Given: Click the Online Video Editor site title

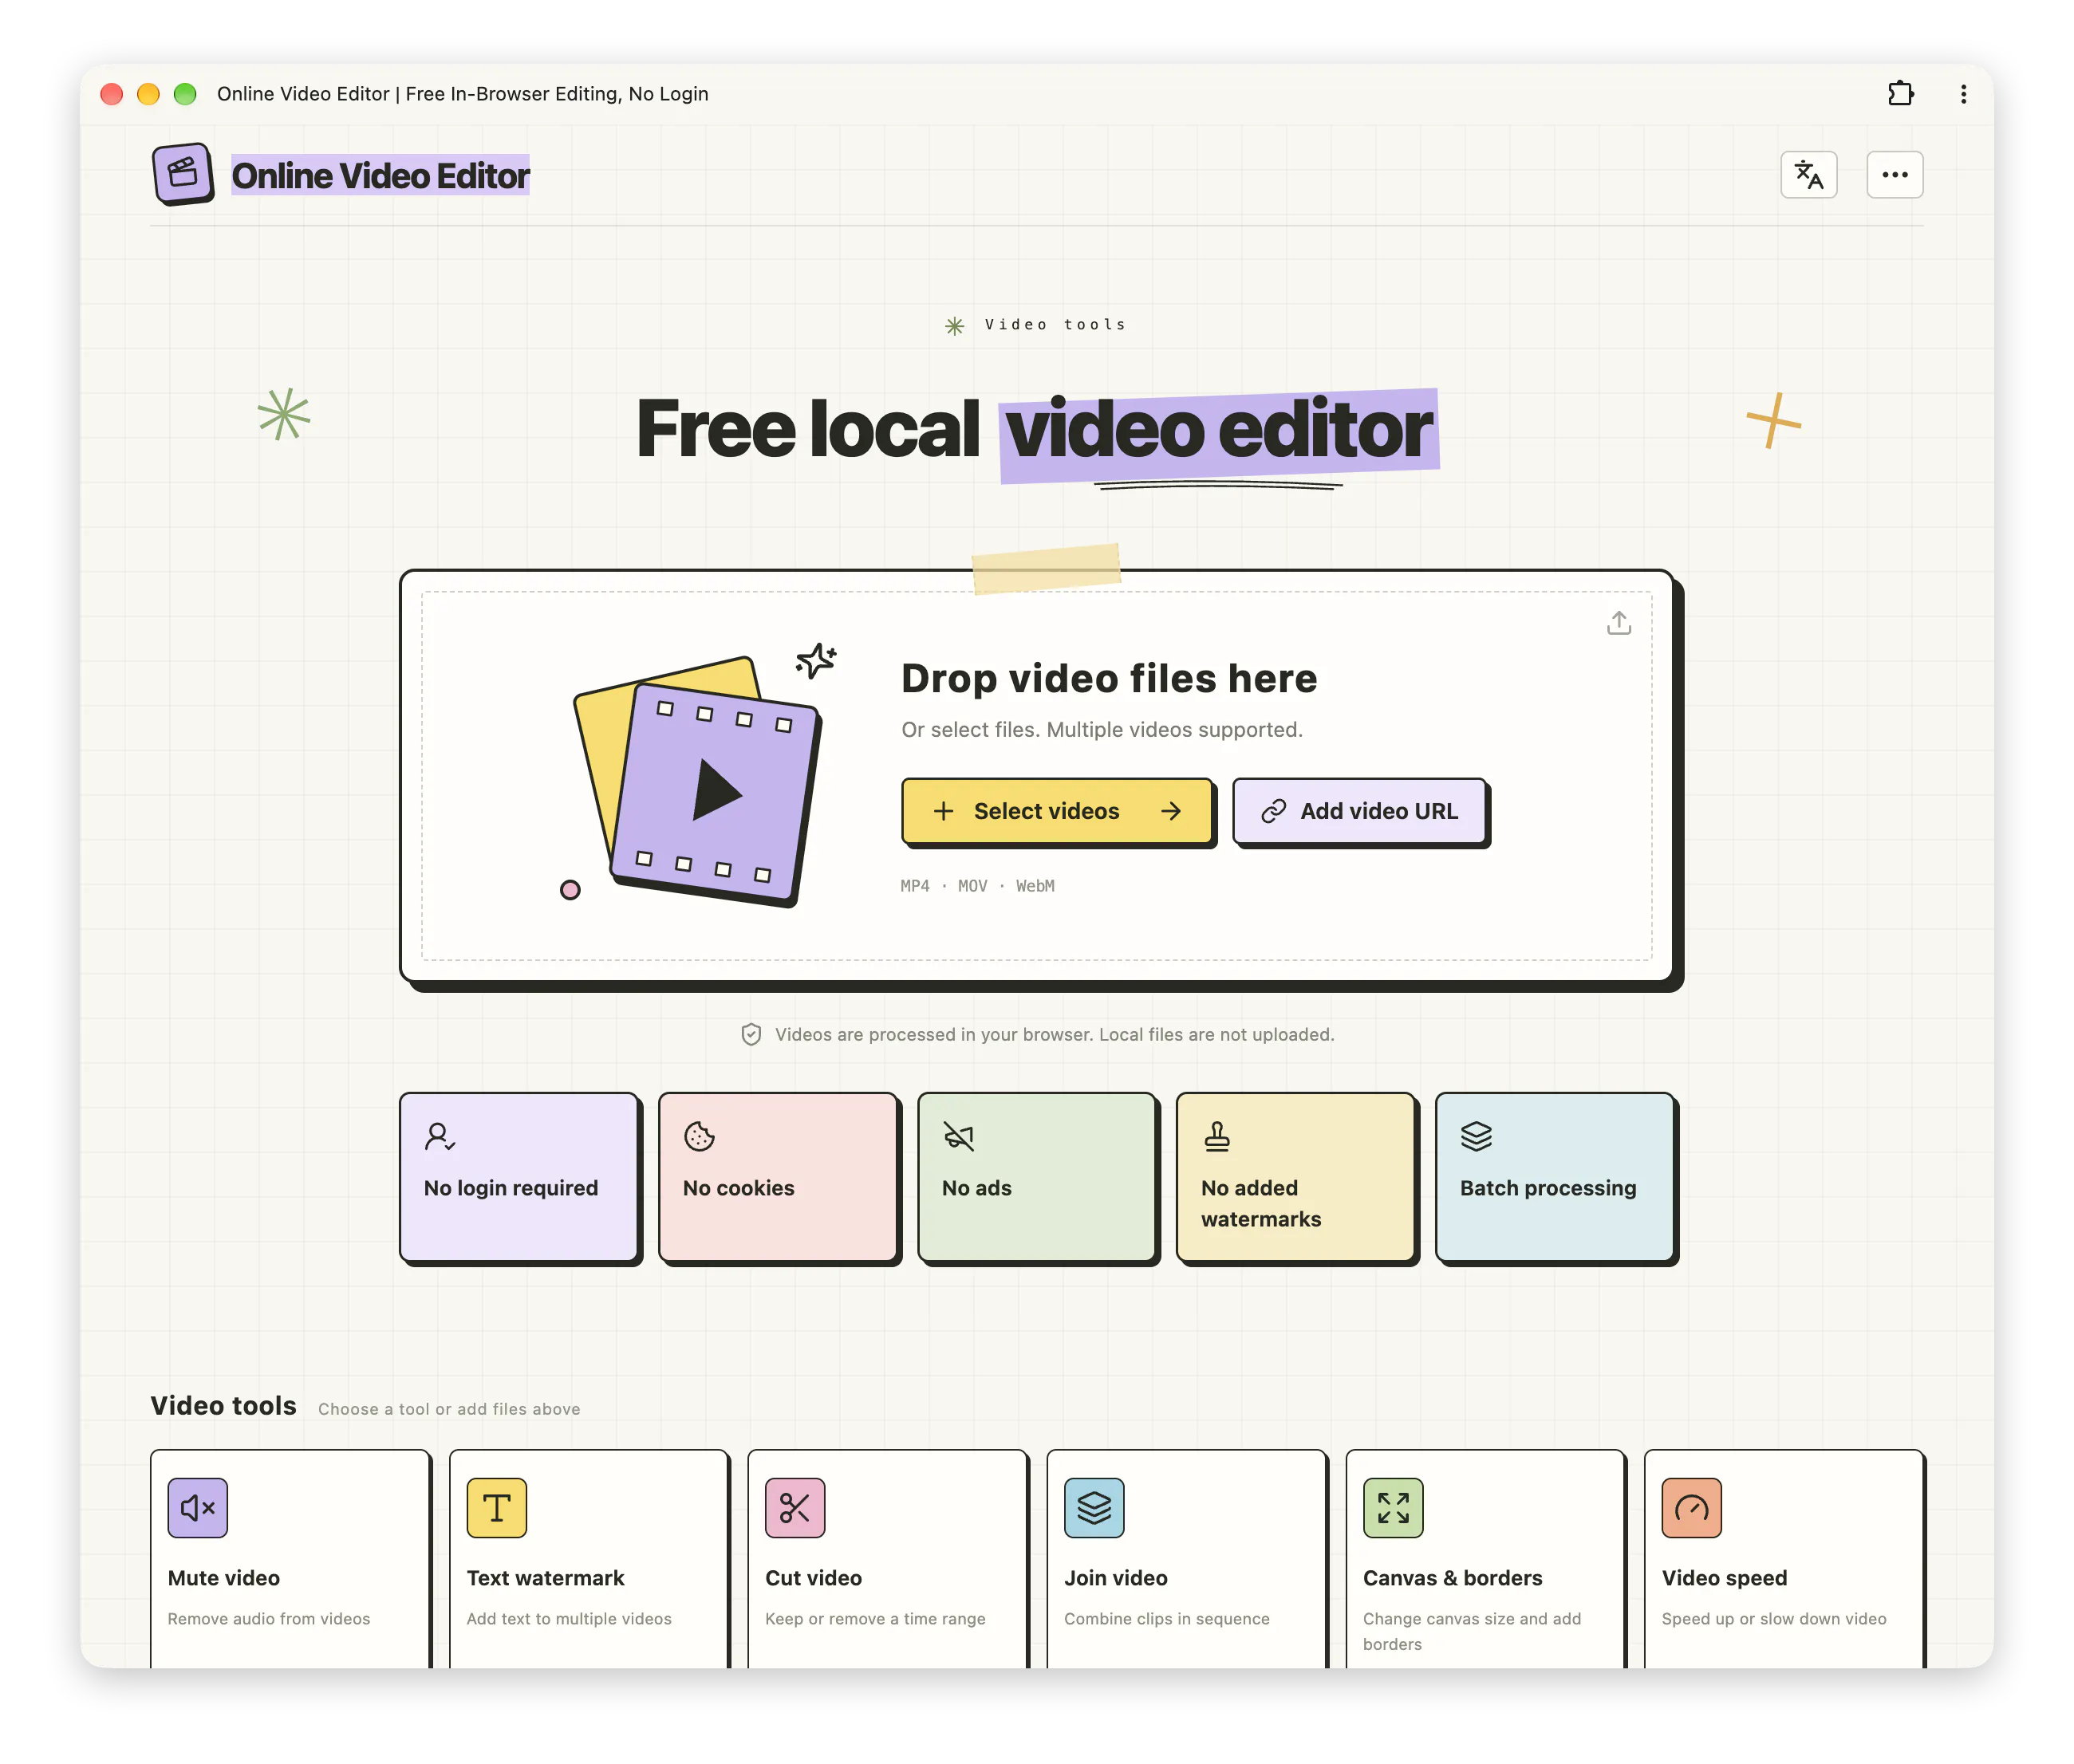Looking at the screenshot, I should coord(380,175).
